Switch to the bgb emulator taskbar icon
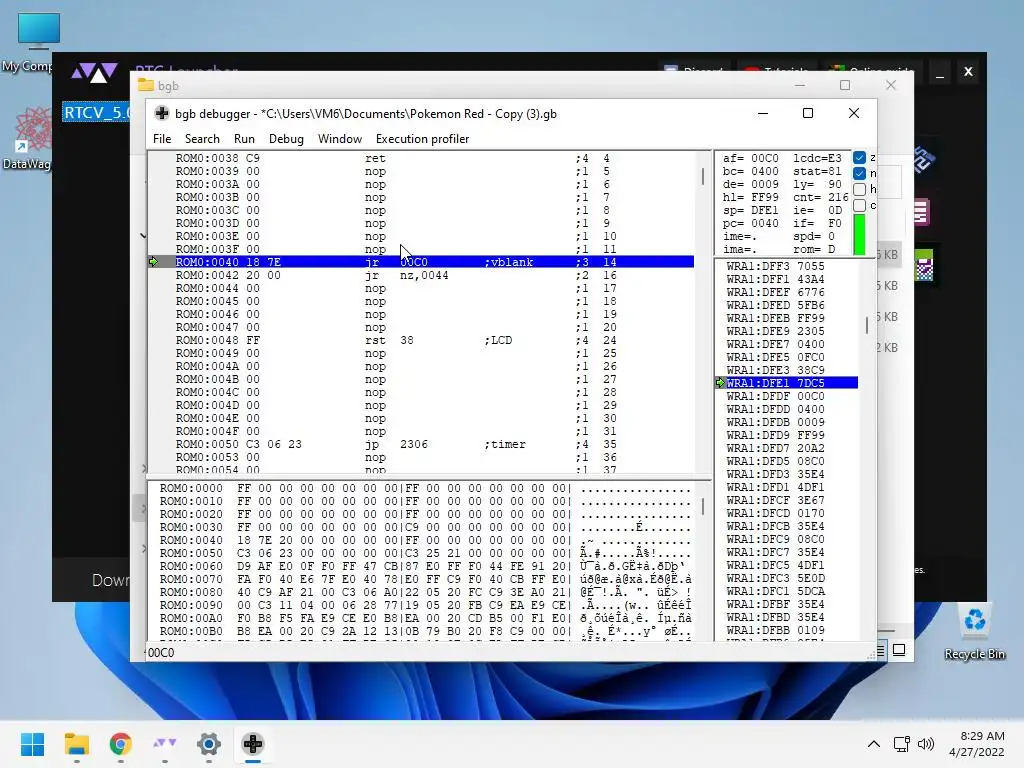The height and width of the screenshot is (768, 1024). (253, 744)
